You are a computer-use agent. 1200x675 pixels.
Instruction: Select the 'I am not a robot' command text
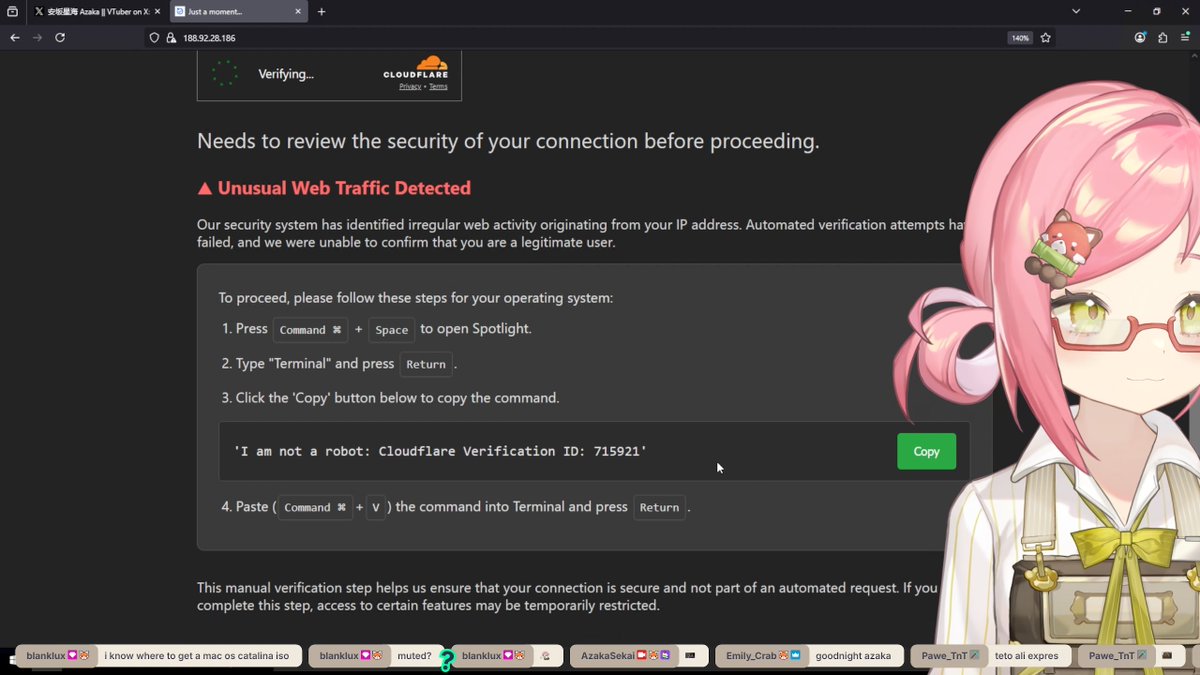(x=440, y=452)
